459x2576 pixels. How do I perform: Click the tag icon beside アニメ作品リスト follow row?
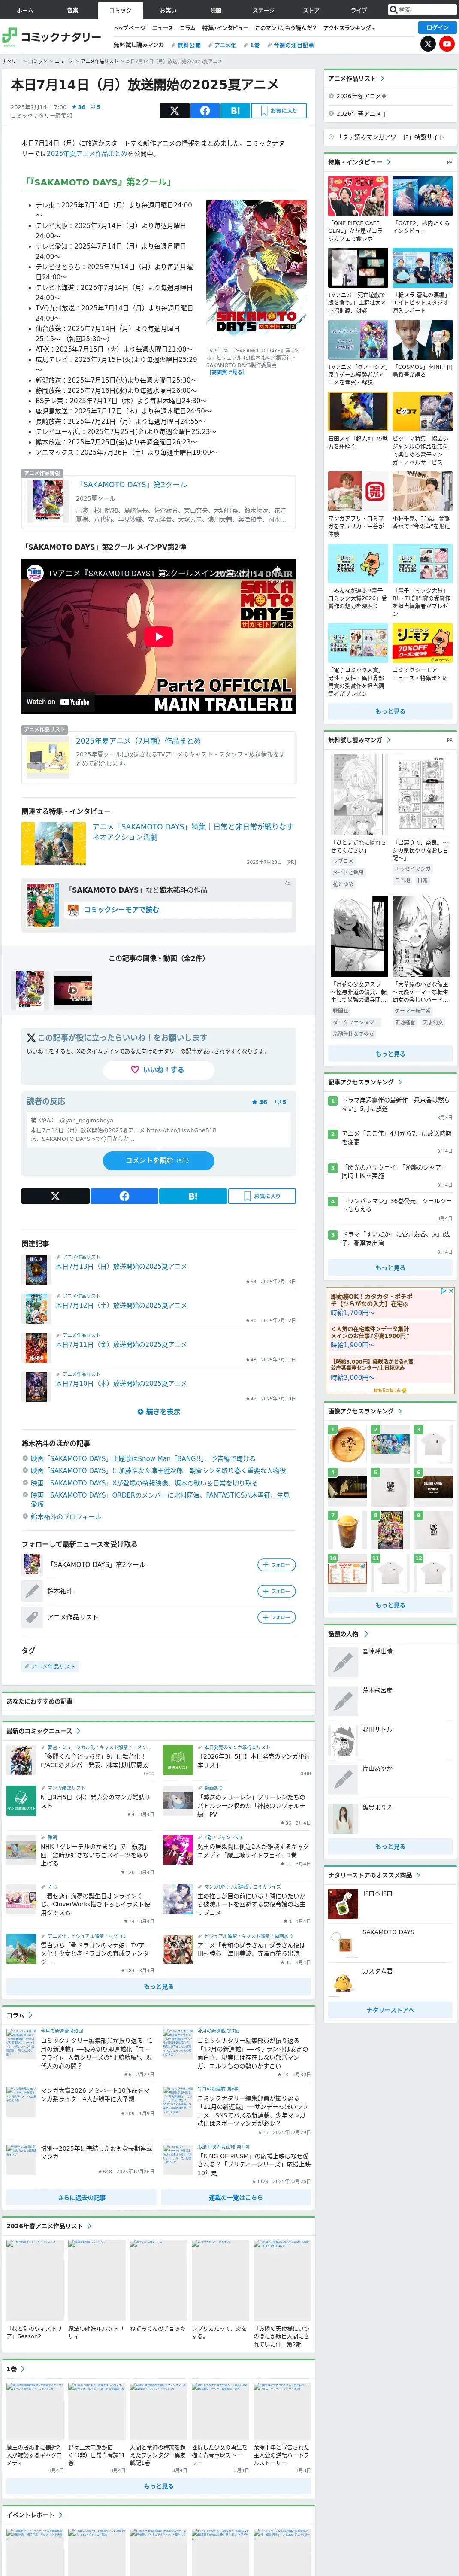[32, 1617]
